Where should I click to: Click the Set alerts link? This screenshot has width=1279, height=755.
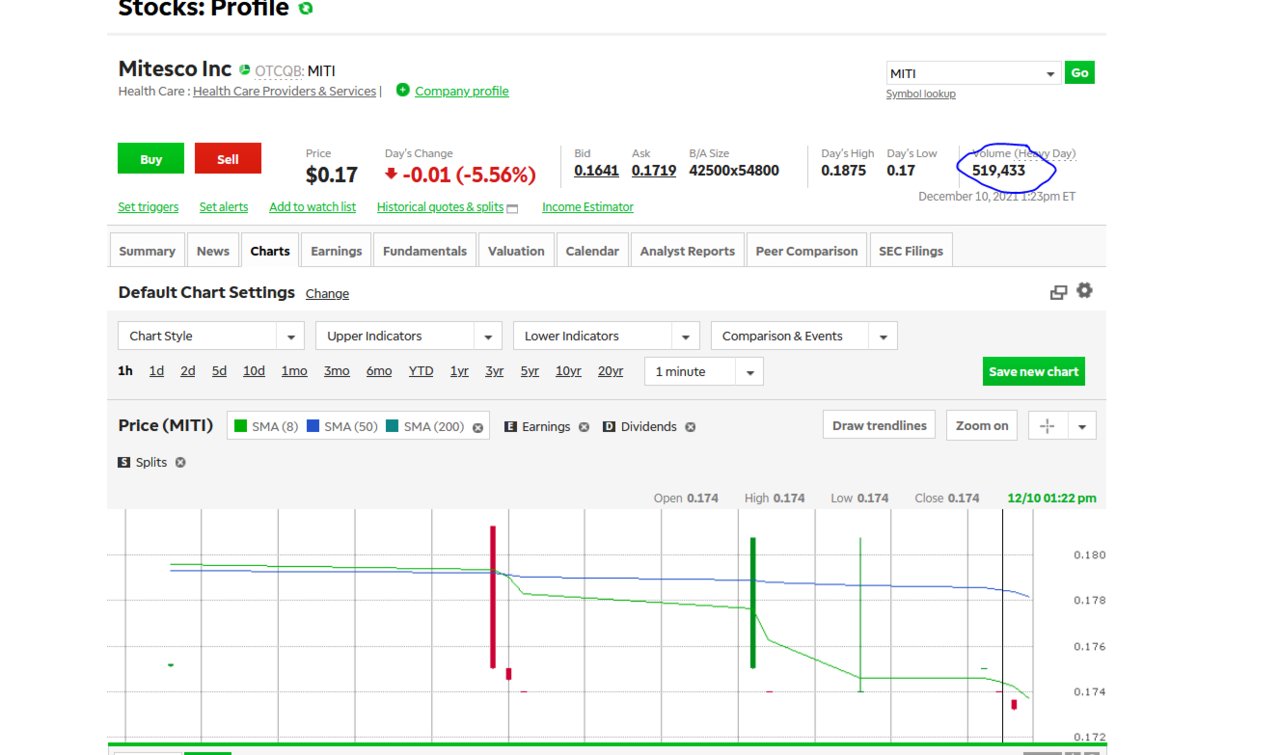tap(224, 207)
